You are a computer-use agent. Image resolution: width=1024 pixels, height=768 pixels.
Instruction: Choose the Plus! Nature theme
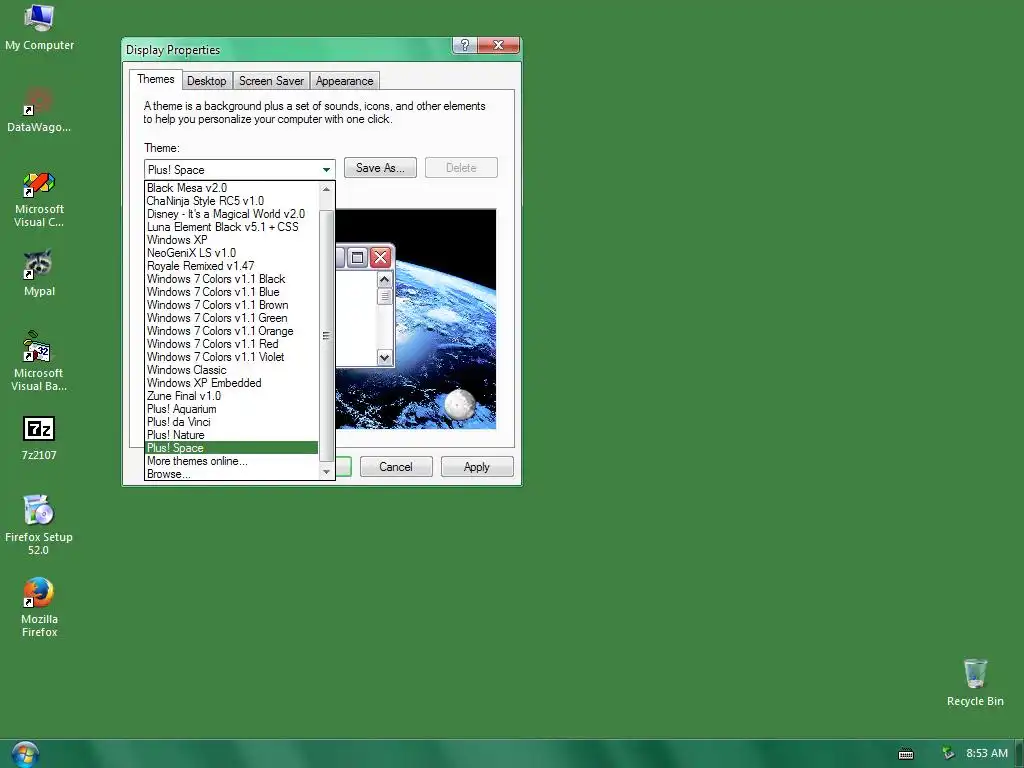pyautogui.click(x=231, y=436)
